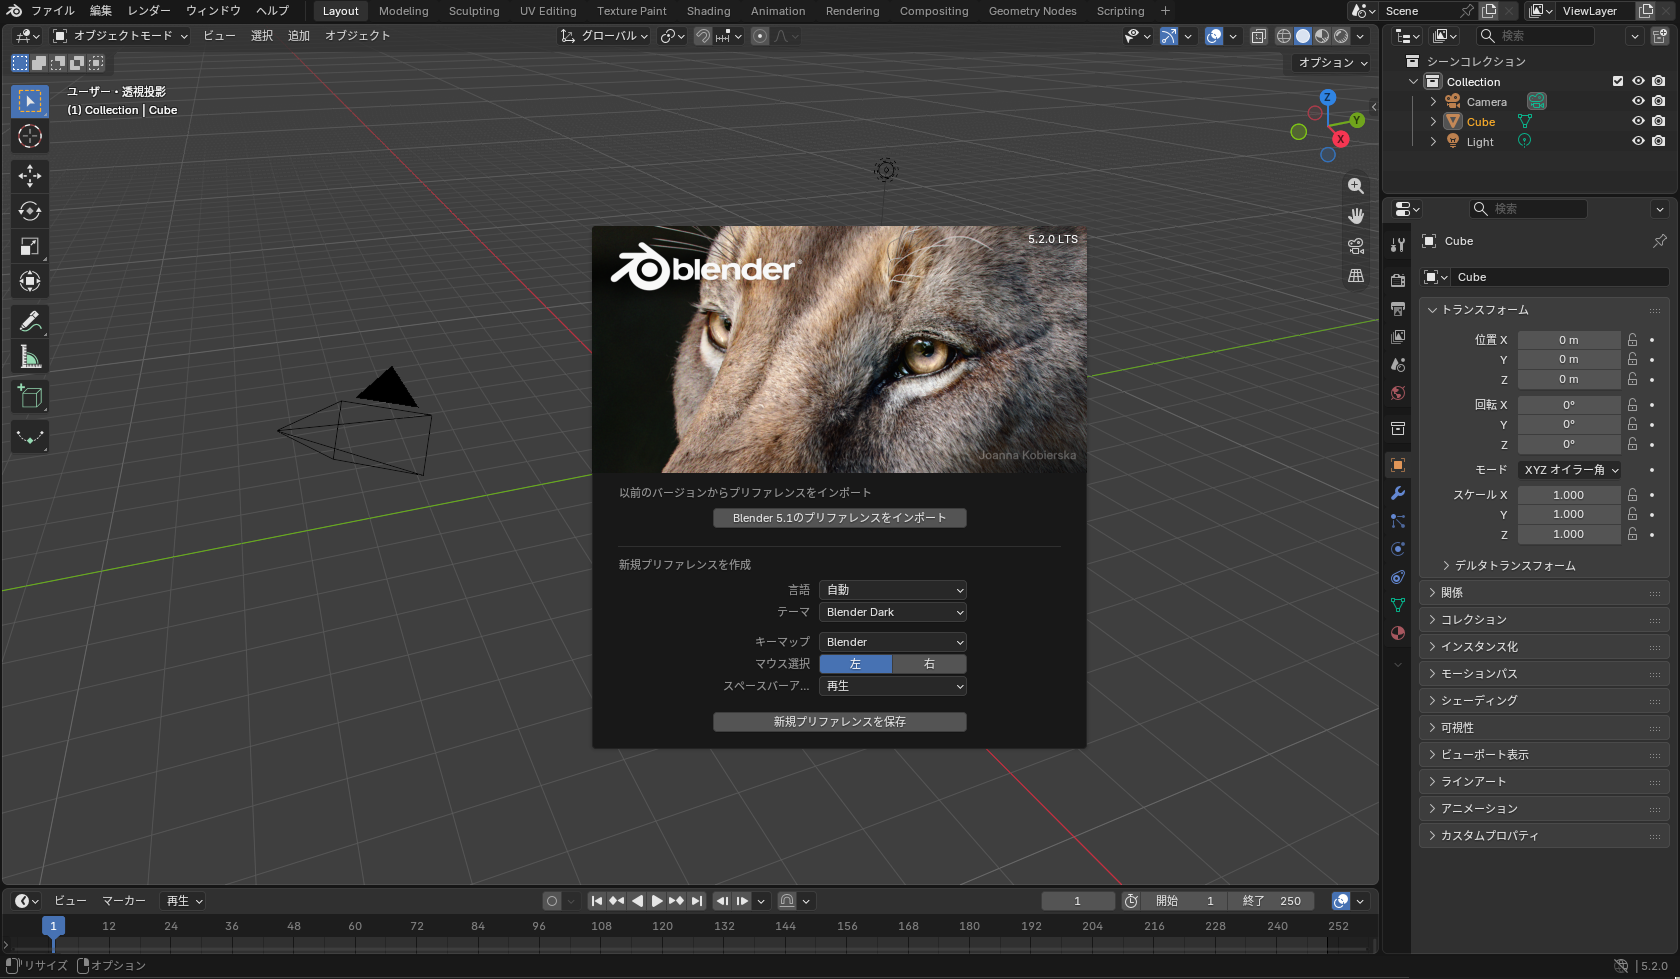The image size is (1680, 979).
Task: Click Blender 5.1のプリファレンスをインポート button
Action: coord(840,518)
